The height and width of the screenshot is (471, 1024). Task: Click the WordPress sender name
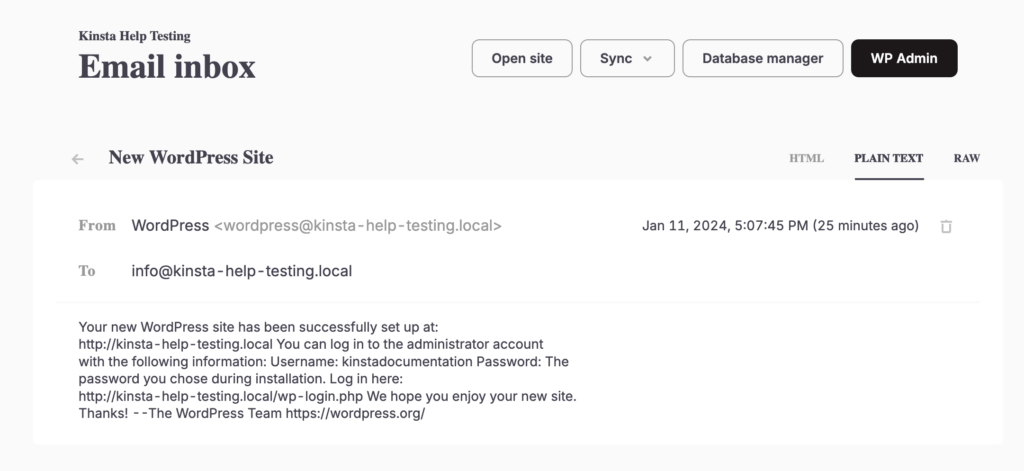tap(170, 226)
